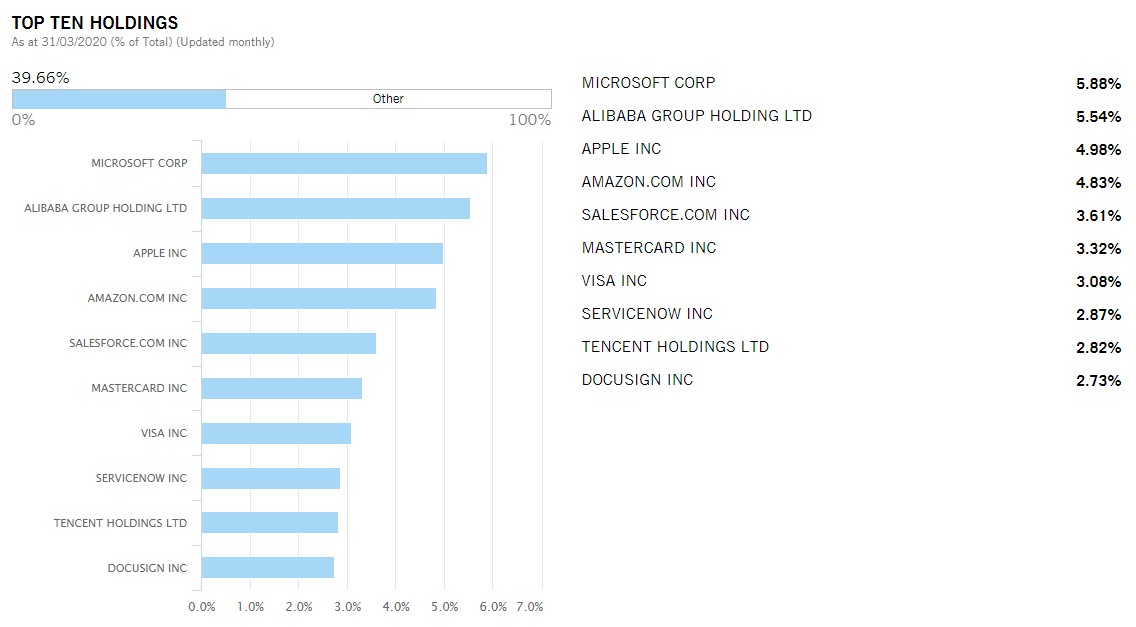
Task: Click the Alibaba Group Holding bar
Action: 335,208
